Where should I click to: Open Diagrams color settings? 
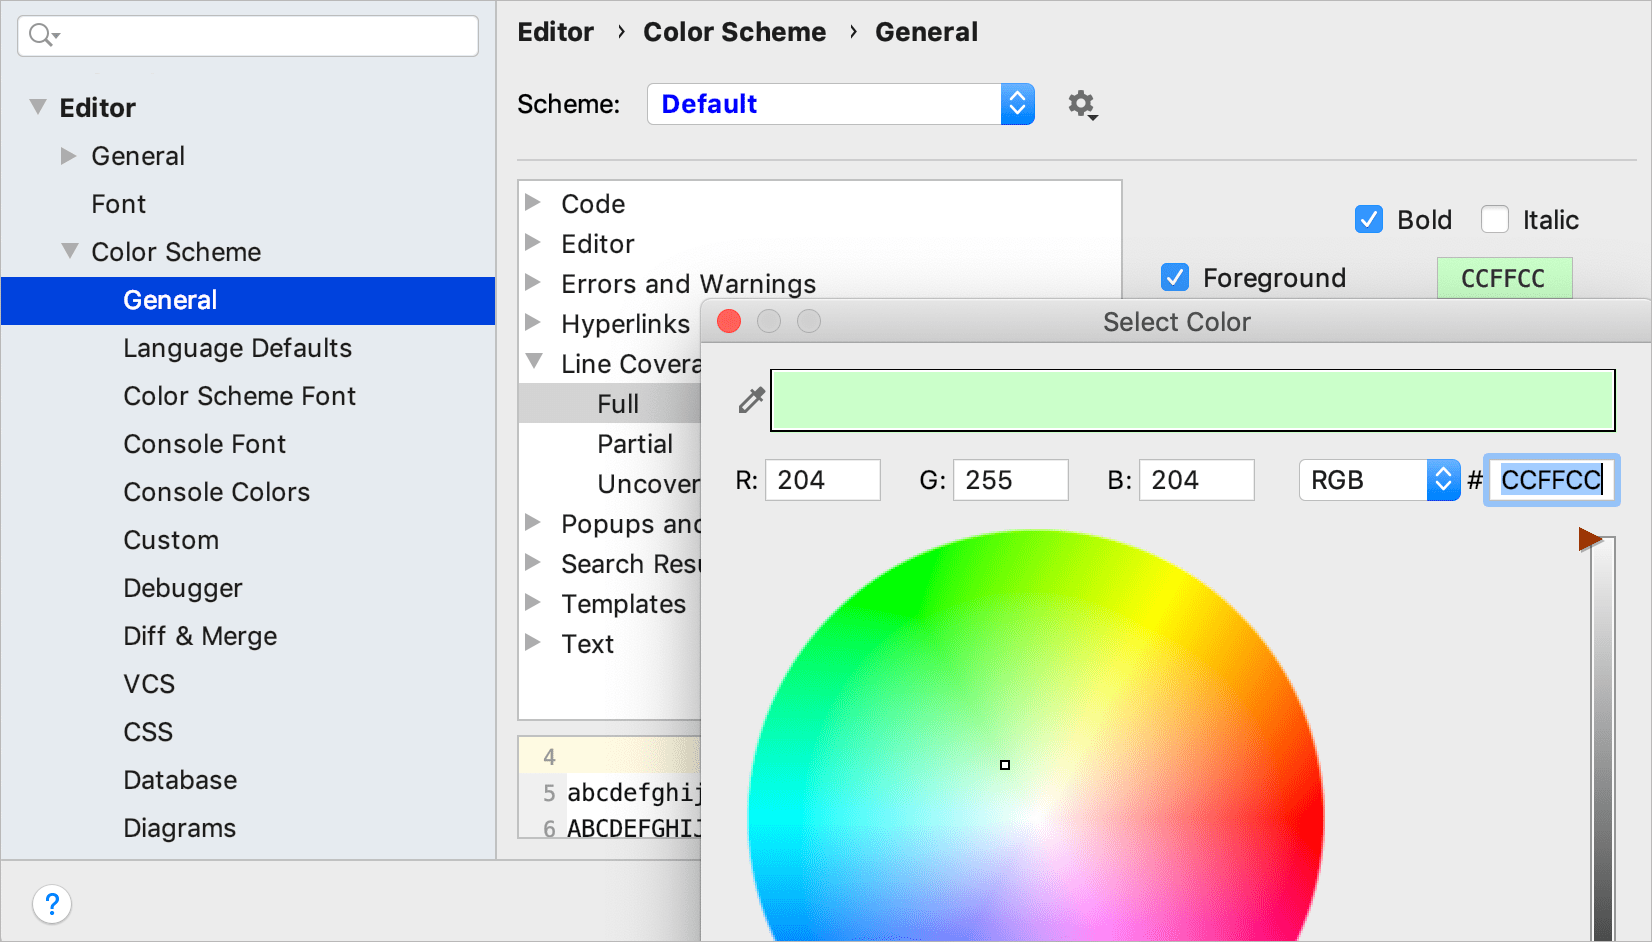[180, 828]
